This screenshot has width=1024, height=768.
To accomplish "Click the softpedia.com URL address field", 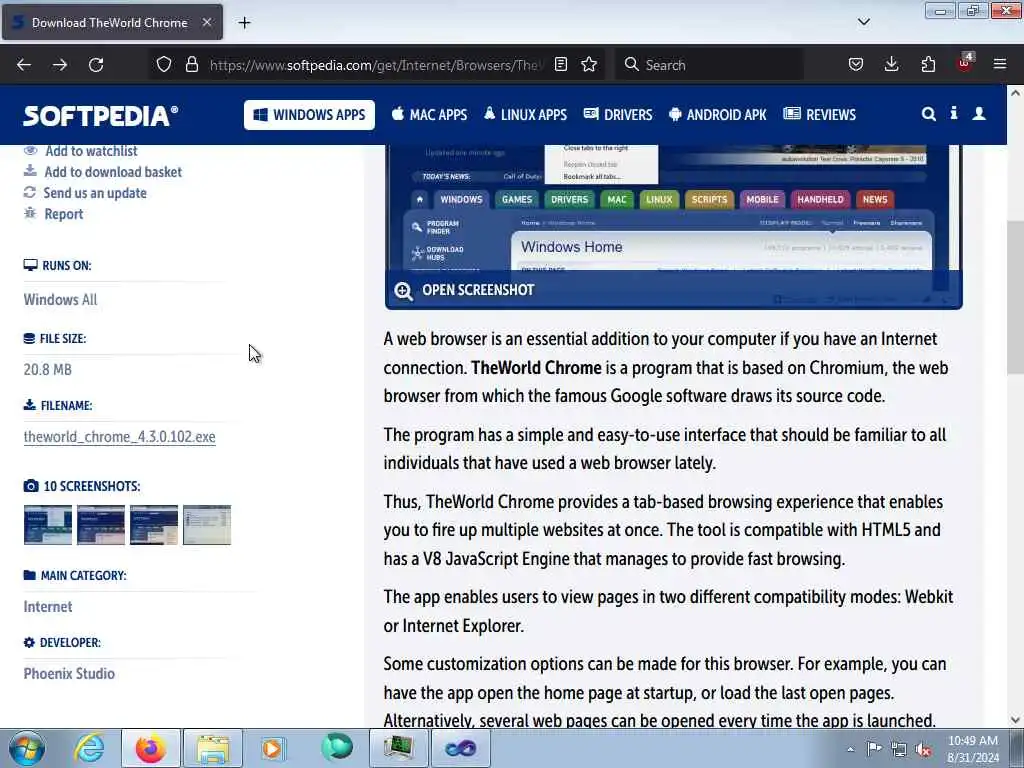I will click(375, 65).
